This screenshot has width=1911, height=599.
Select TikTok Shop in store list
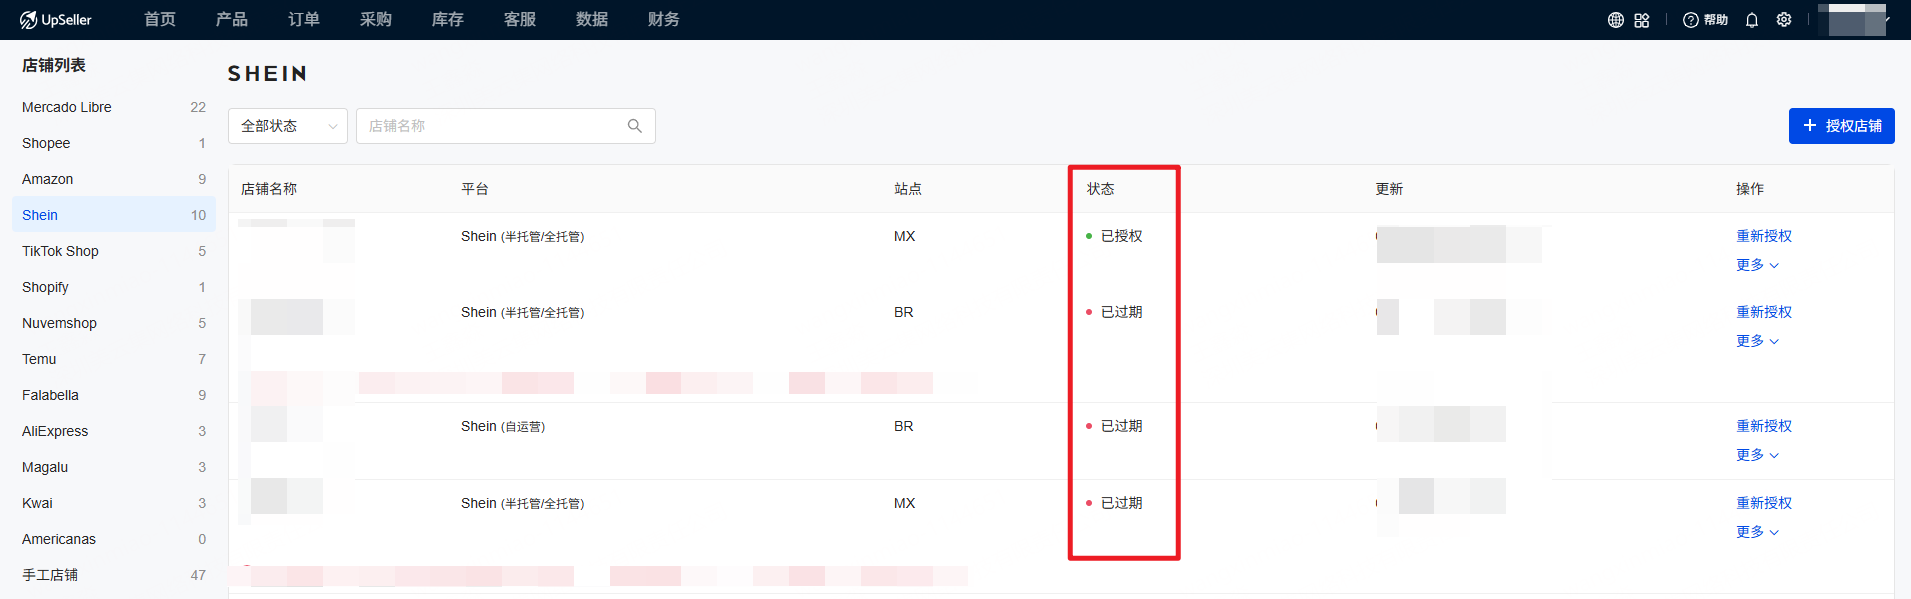[x=60, y=251]
